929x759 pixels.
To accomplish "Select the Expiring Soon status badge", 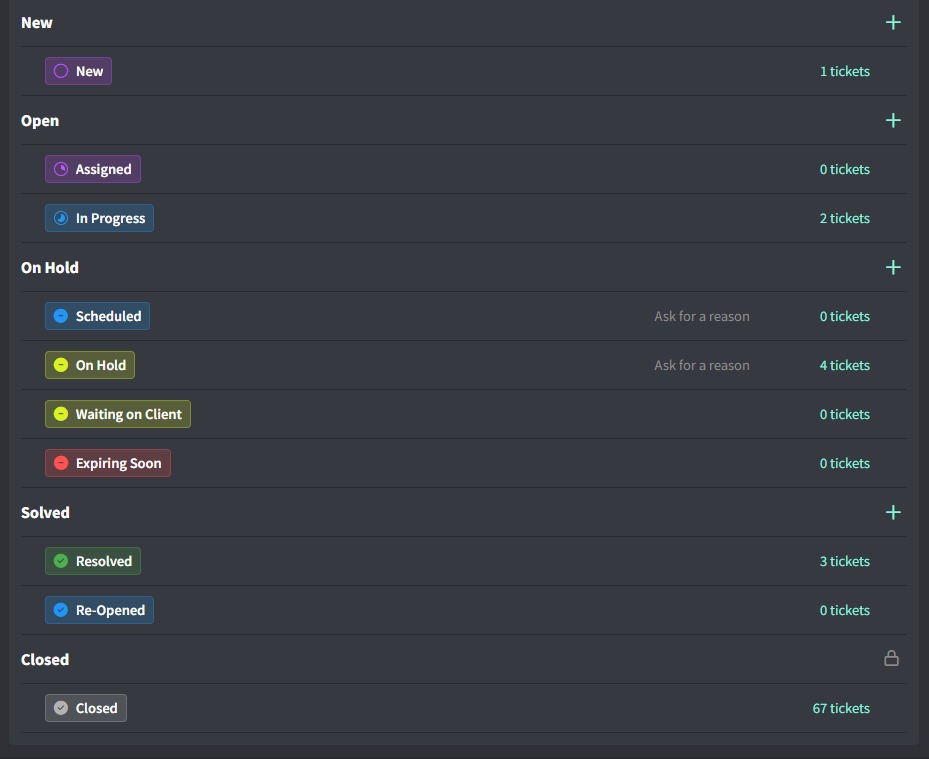I will click(x=108, y=463).
